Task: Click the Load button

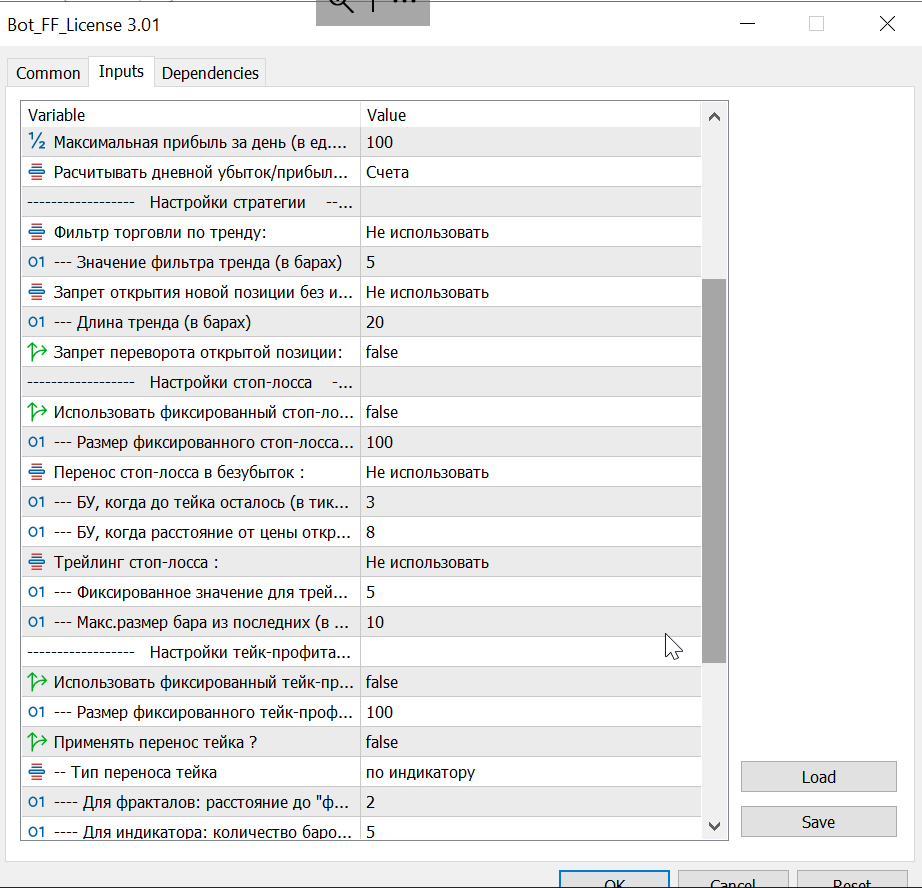Action: [x=818, y=777]
